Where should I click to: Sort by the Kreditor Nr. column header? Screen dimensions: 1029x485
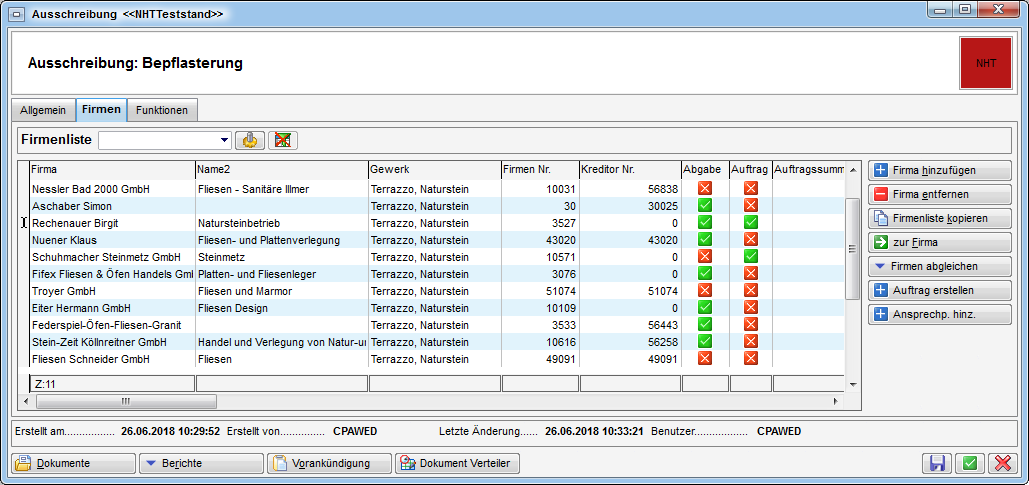click(630, 170)
